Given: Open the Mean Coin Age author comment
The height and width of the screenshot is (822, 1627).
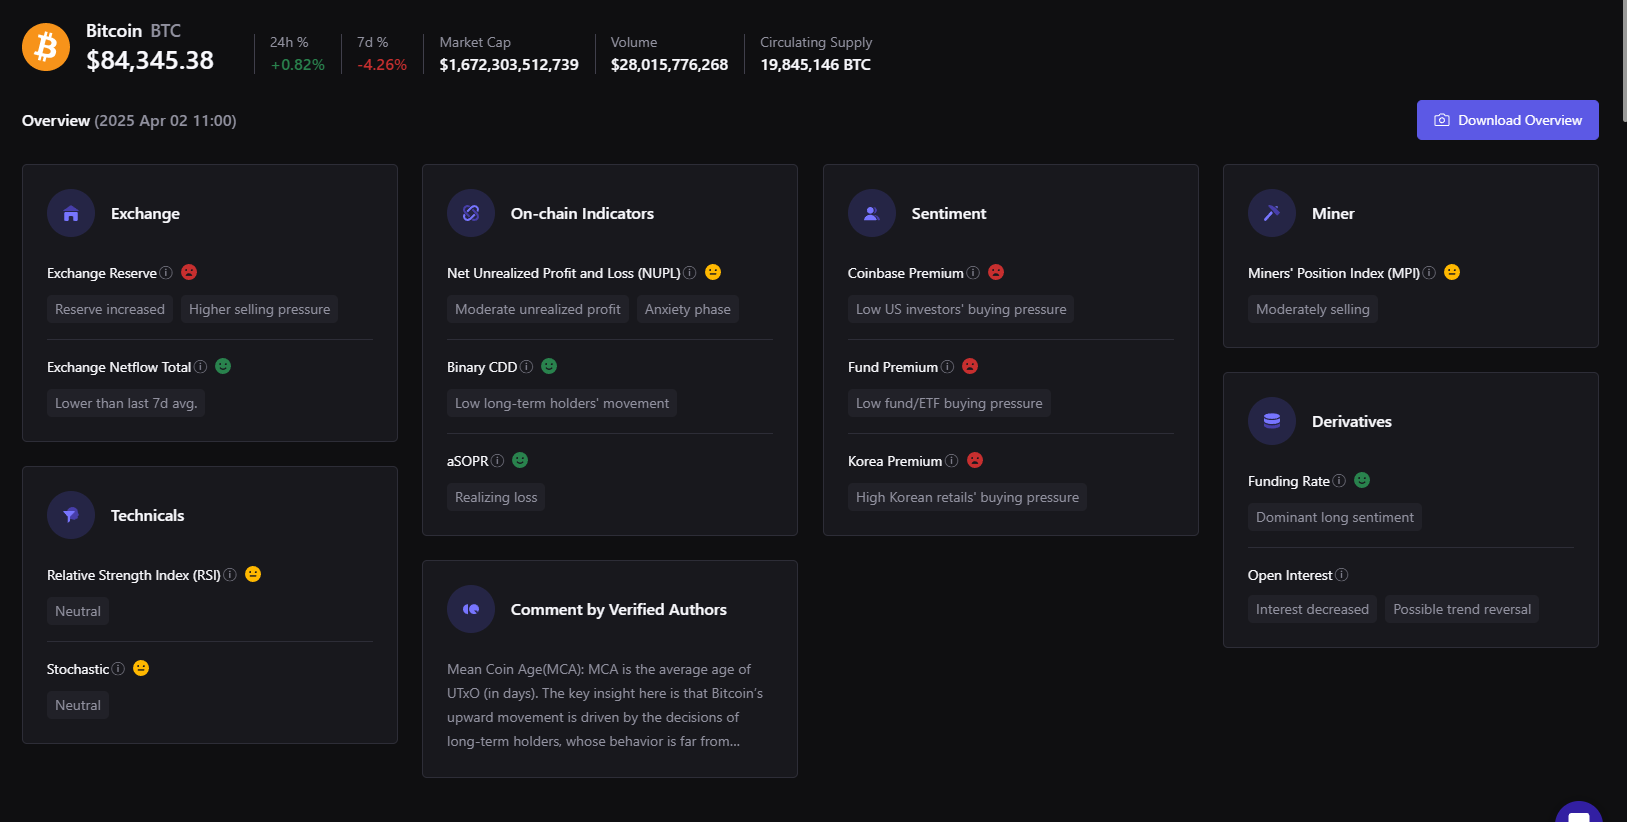Looking at the screenshot, I should tap(605, 705).
